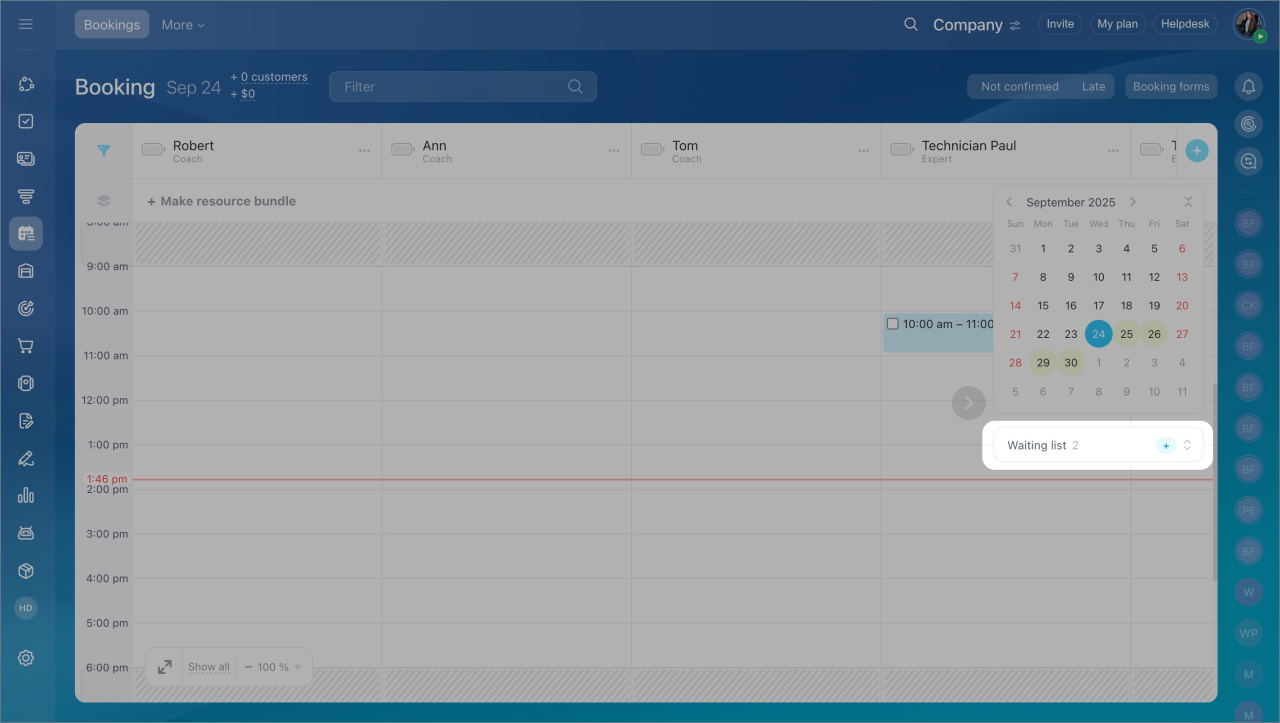Add a resource with the blue plus button
Image resolution: width=1280 pixels, height=723 pixels.
(x=1196, y=151)
